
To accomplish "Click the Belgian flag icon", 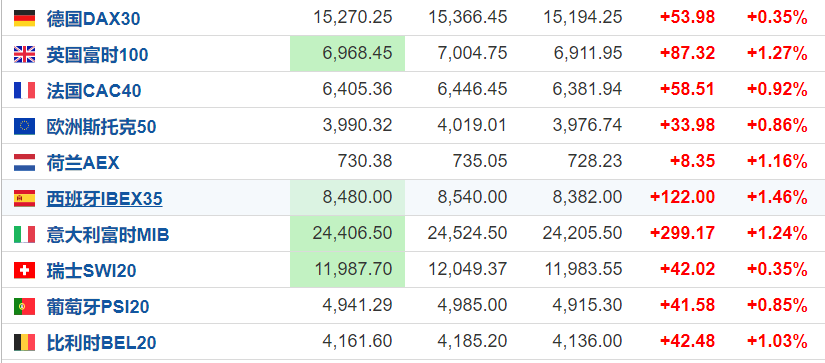I will (24, 342).
